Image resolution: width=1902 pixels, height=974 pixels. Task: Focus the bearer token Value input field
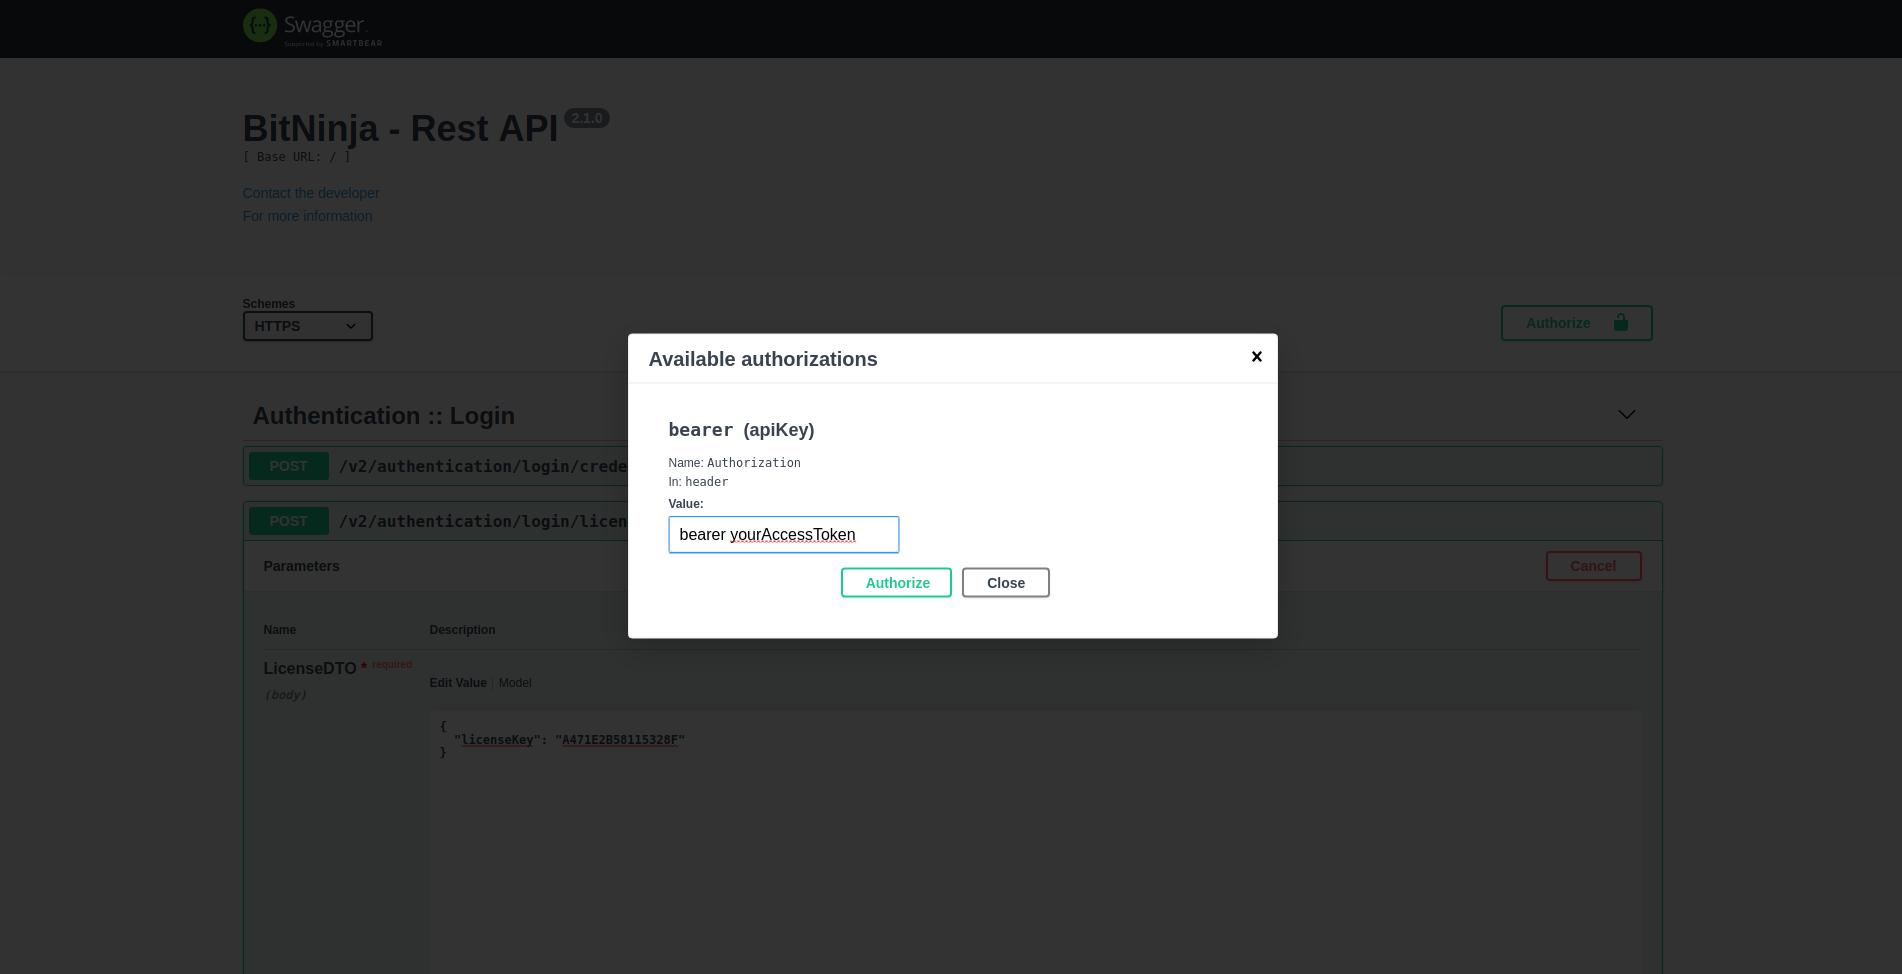pyautogui.click(x=784, y=535)
